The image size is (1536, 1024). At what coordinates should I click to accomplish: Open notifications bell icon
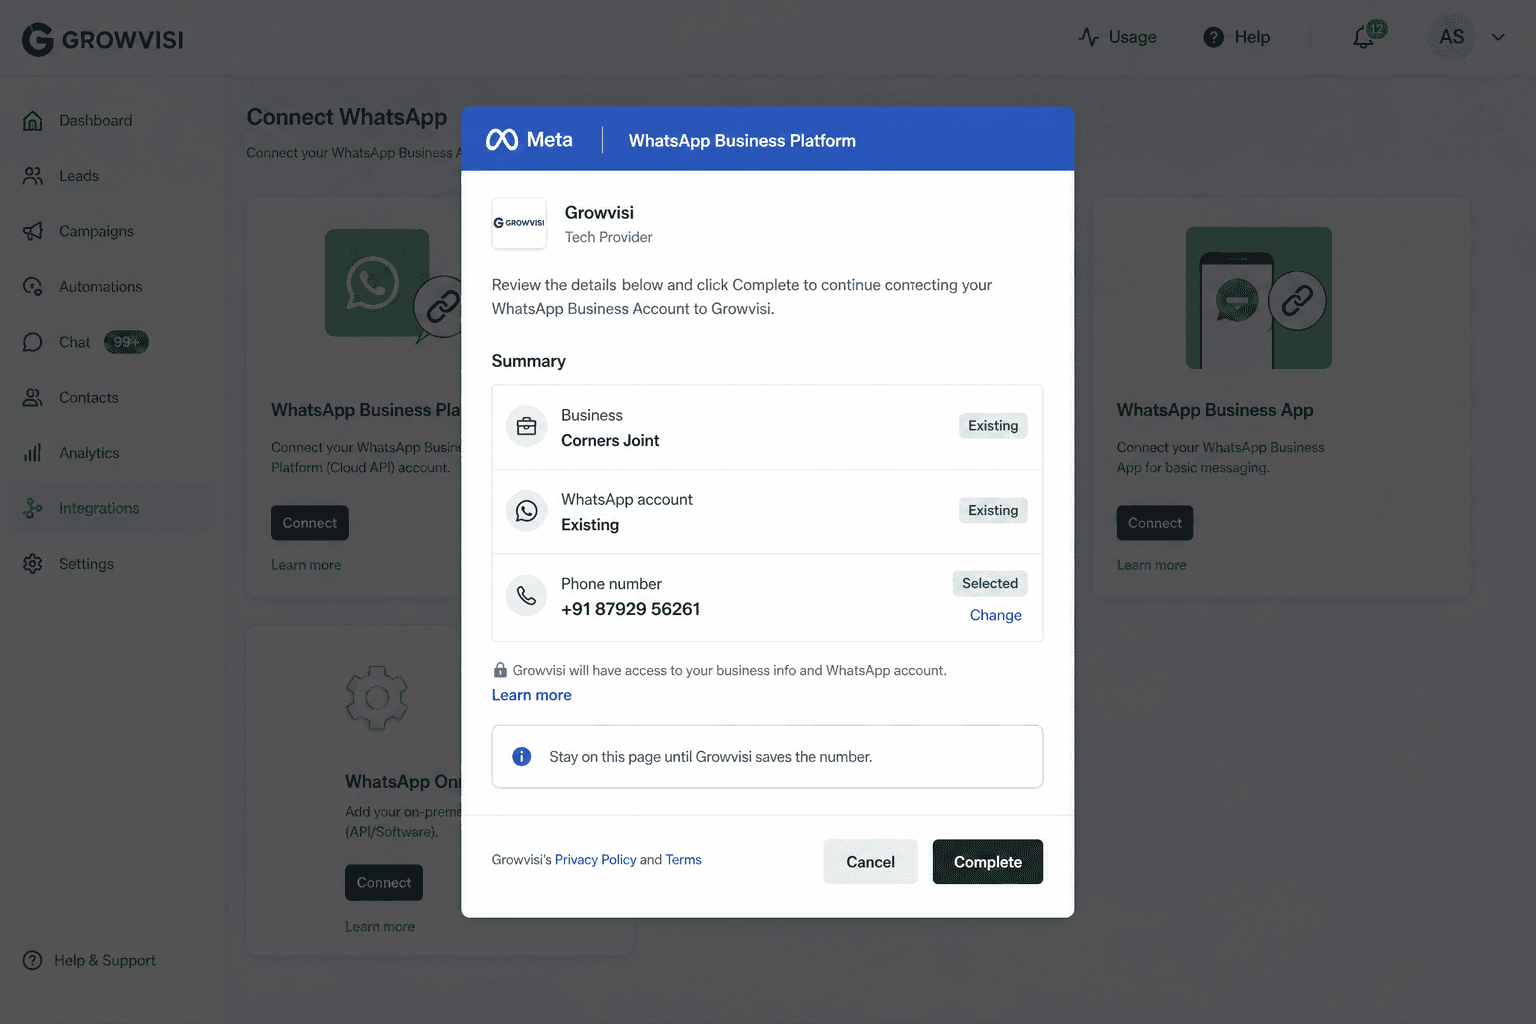coord(1364,38)
